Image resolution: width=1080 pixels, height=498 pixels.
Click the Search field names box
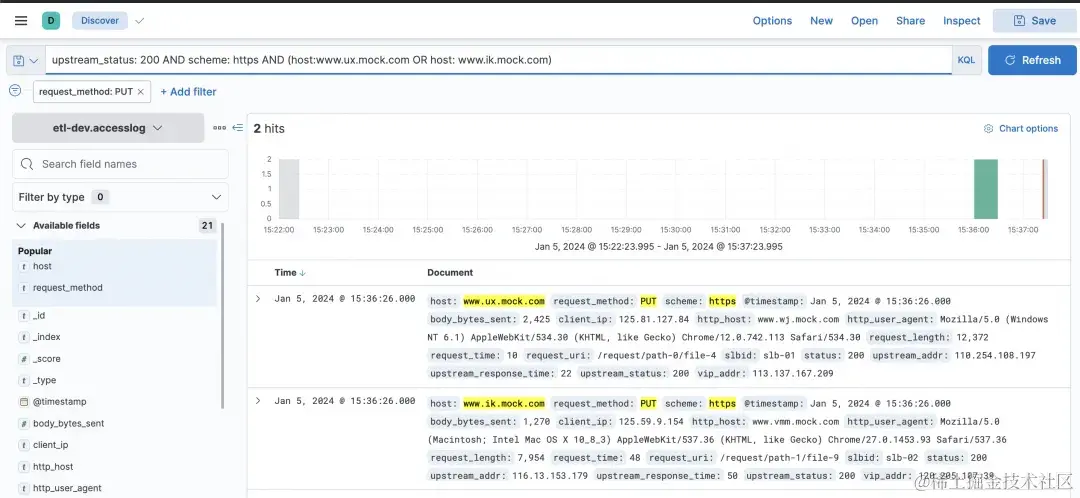(x=121, y=164)
